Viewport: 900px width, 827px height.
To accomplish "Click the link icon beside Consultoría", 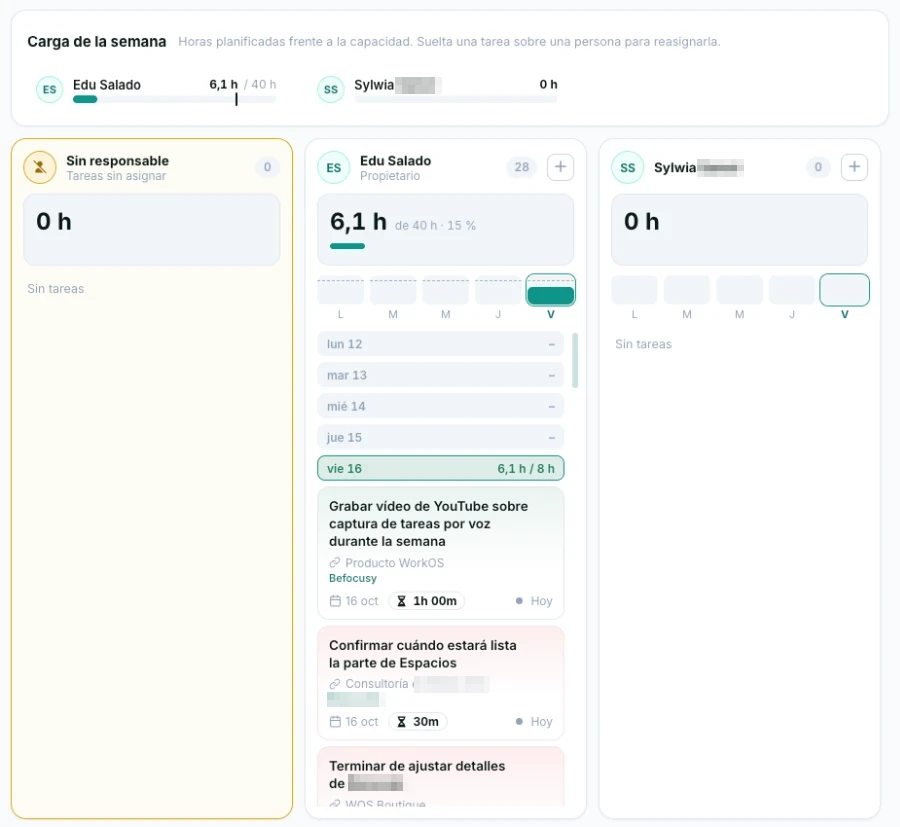I will 335,684.
